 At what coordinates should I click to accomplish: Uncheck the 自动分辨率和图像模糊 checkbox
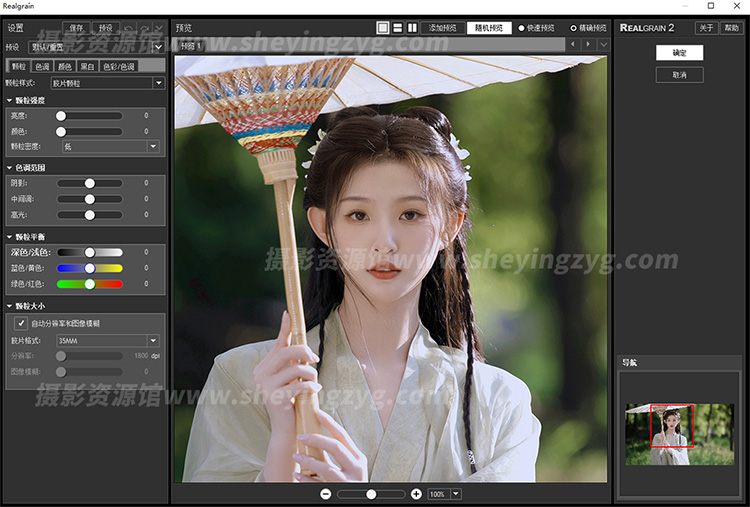click(21, 324)
